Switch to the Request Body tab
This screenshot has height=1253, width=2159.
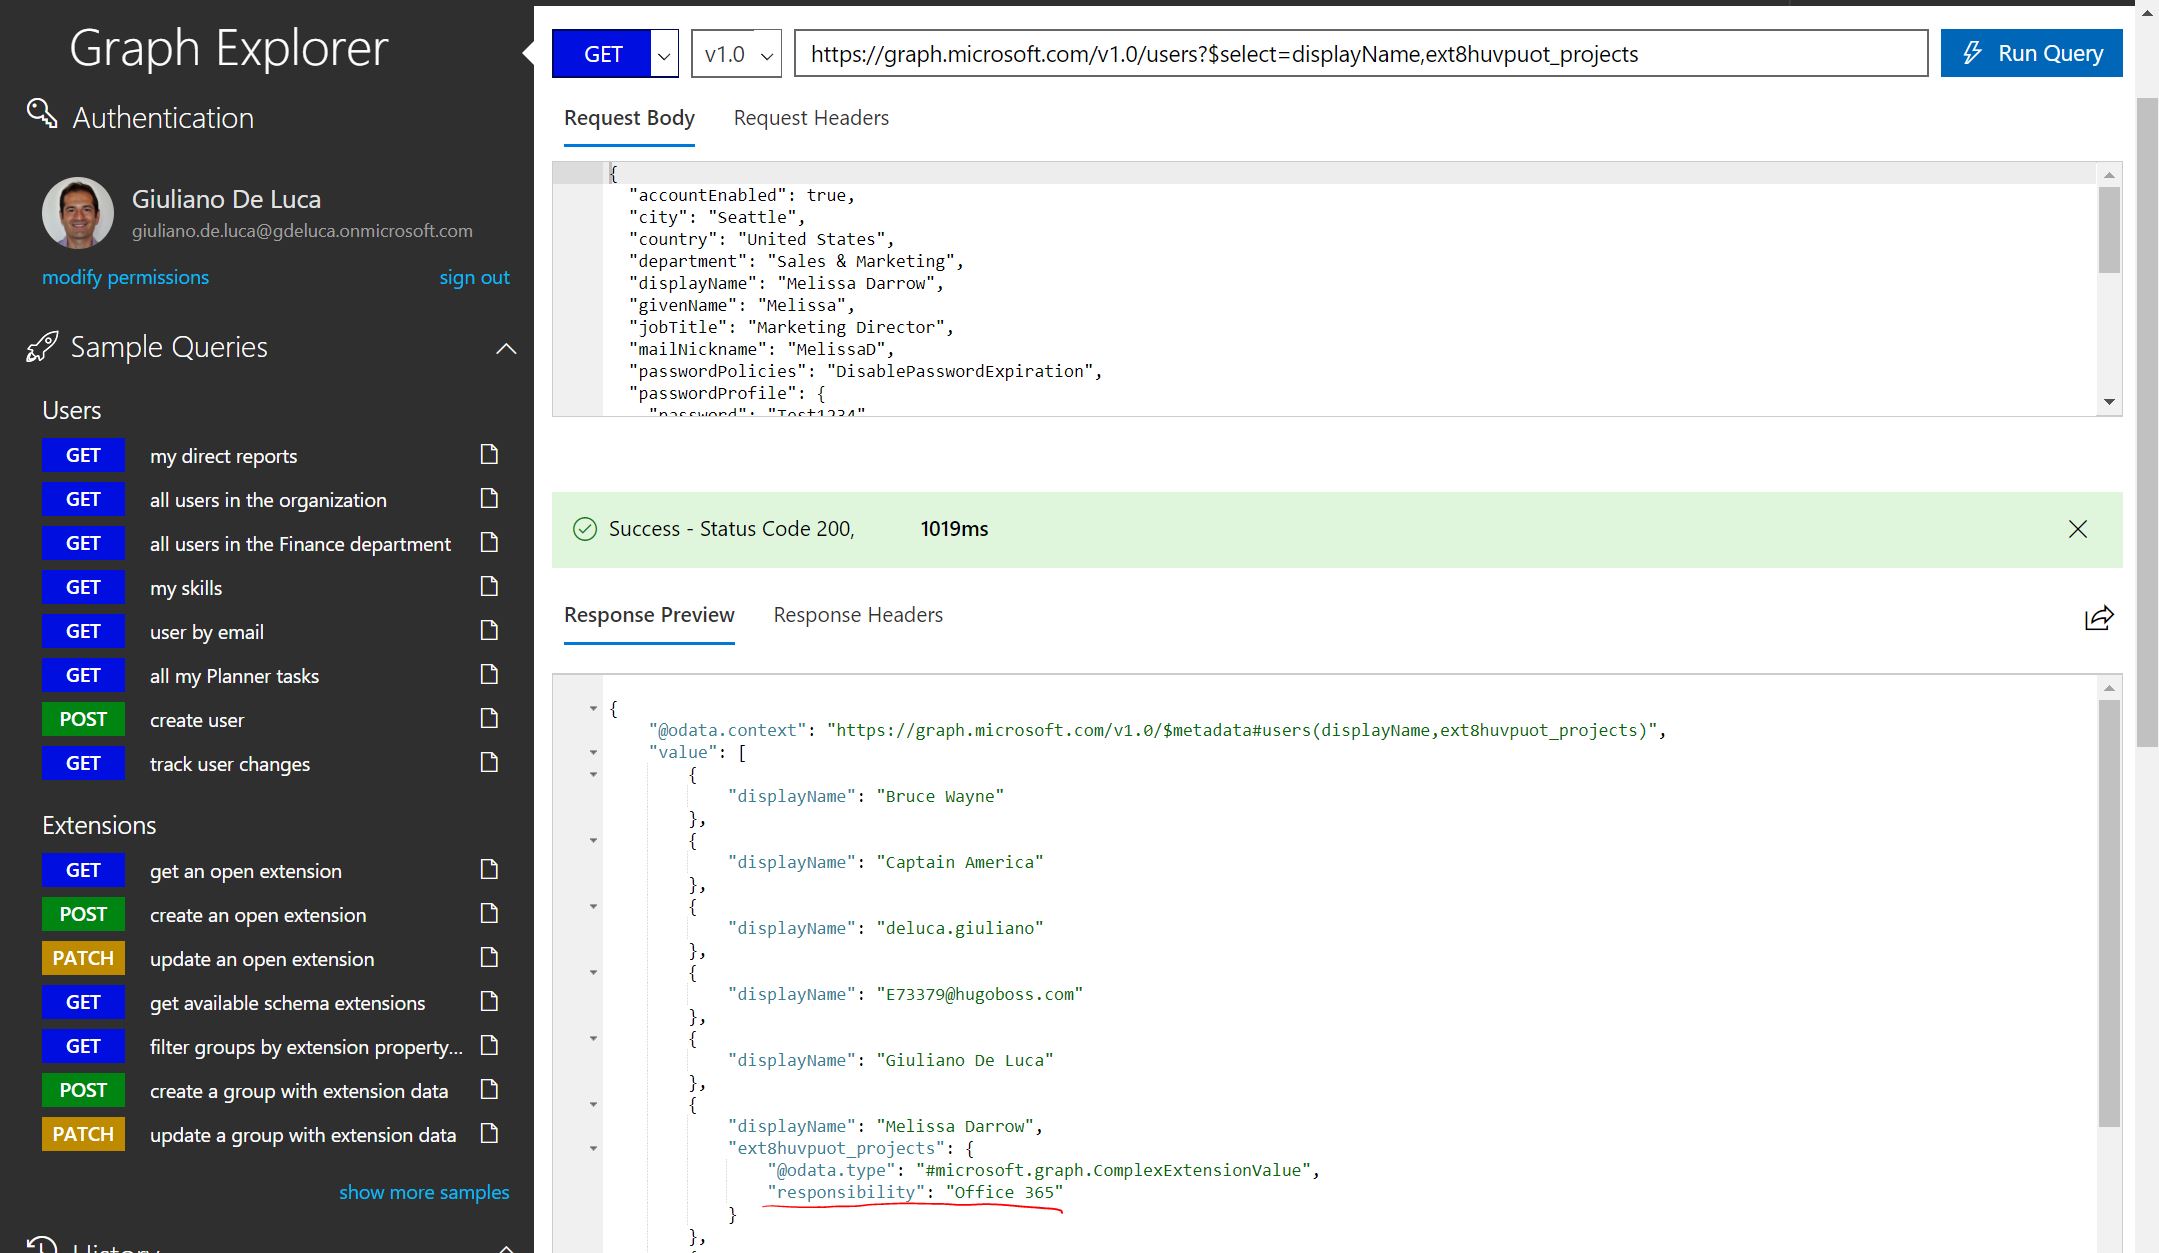pyautogui.click(x=629, y=118)
